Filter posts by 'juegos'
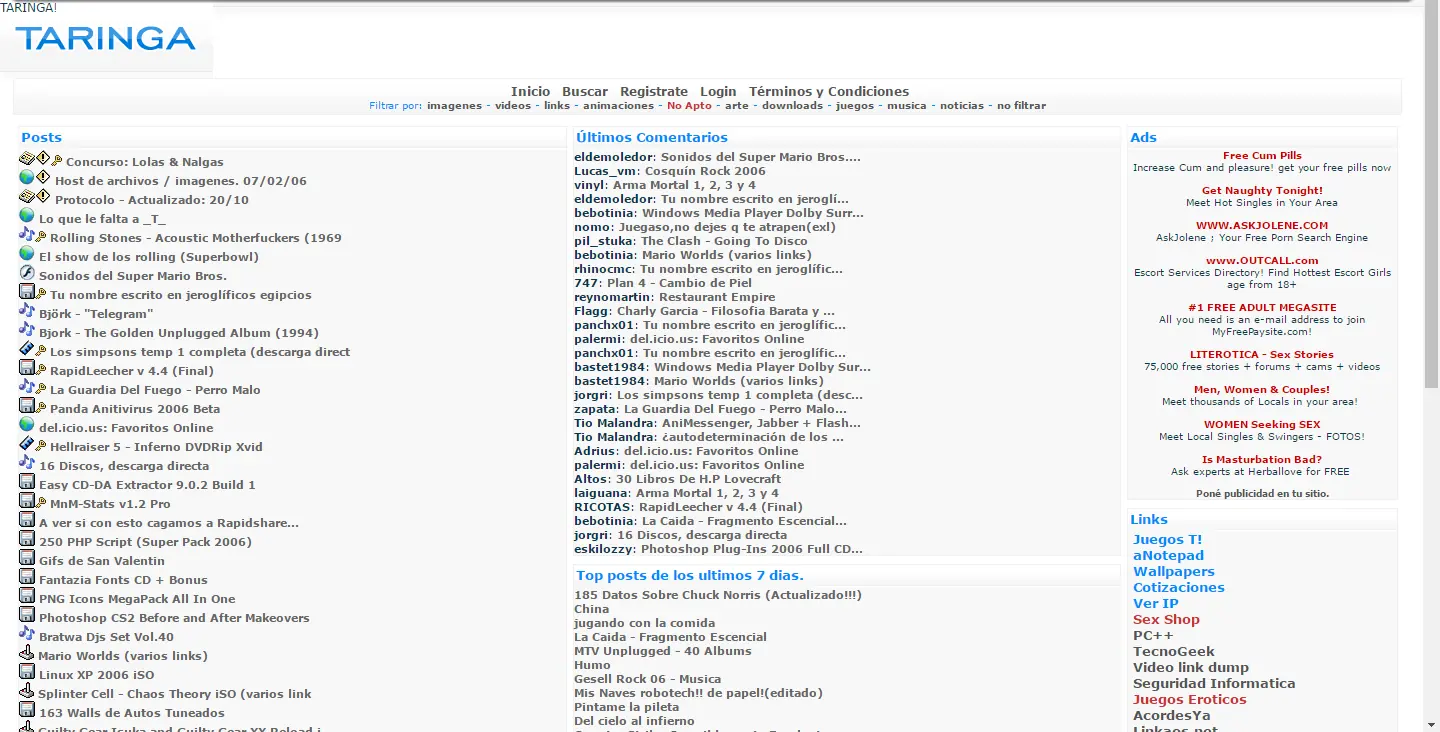Screen dimensions: 1440x732 coord(855,106)
